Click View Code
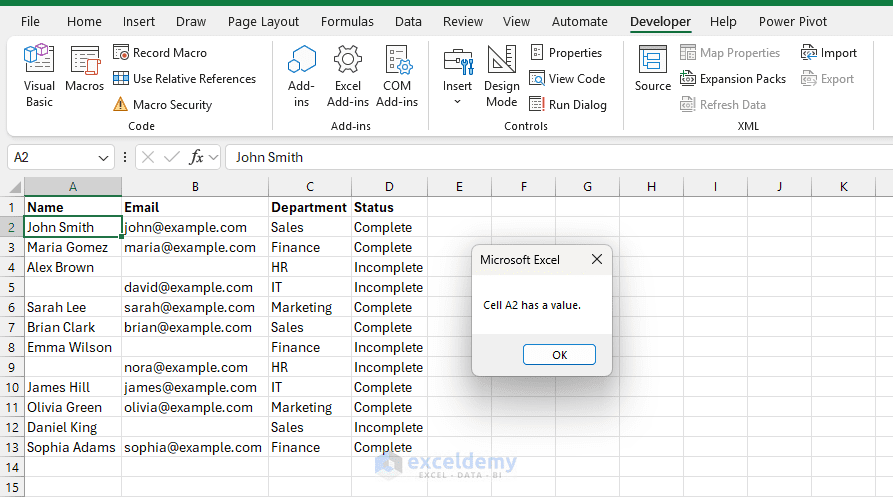 click(567, 79)
